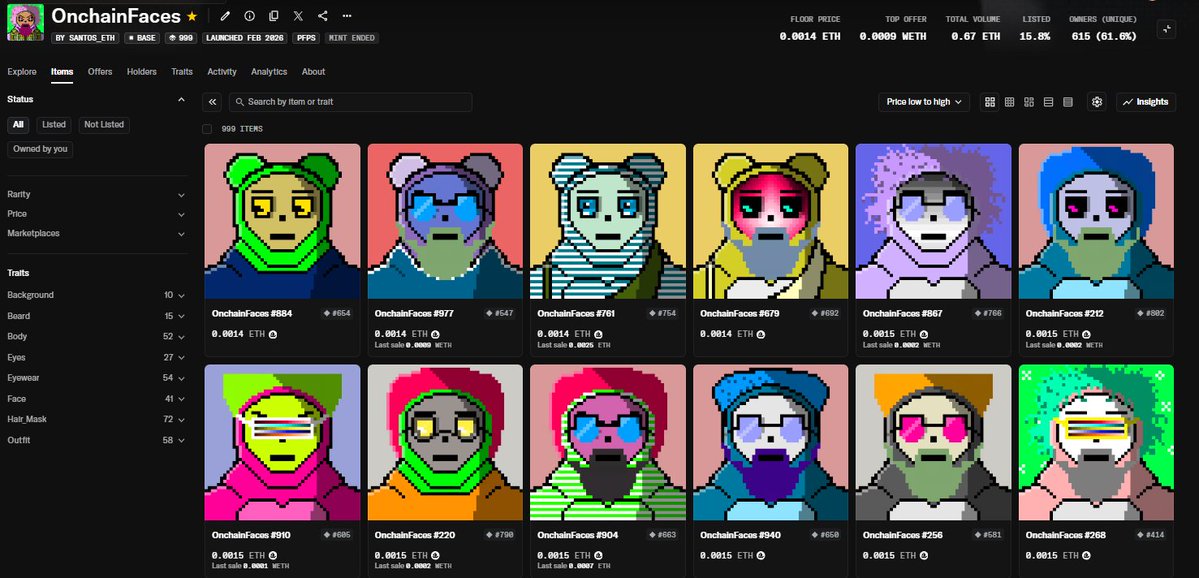Expand the Rarity filter

point(97,194)
